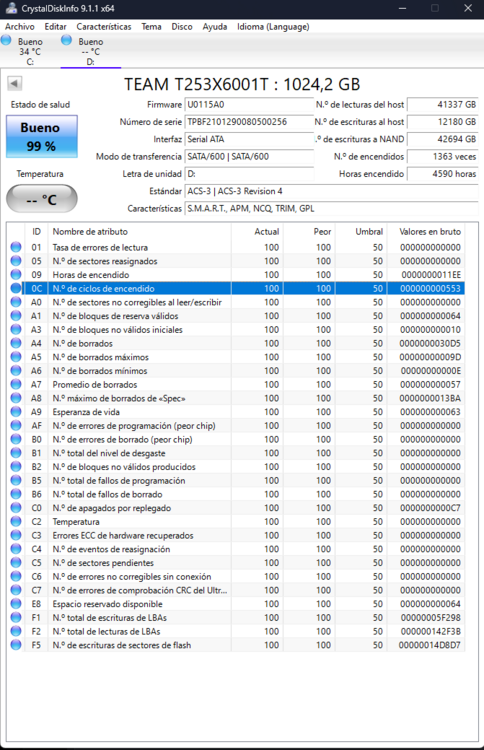Click the Estándar field ACS-3 Revision 4
The image size is (484, 750).
click(x=331, y=191)
